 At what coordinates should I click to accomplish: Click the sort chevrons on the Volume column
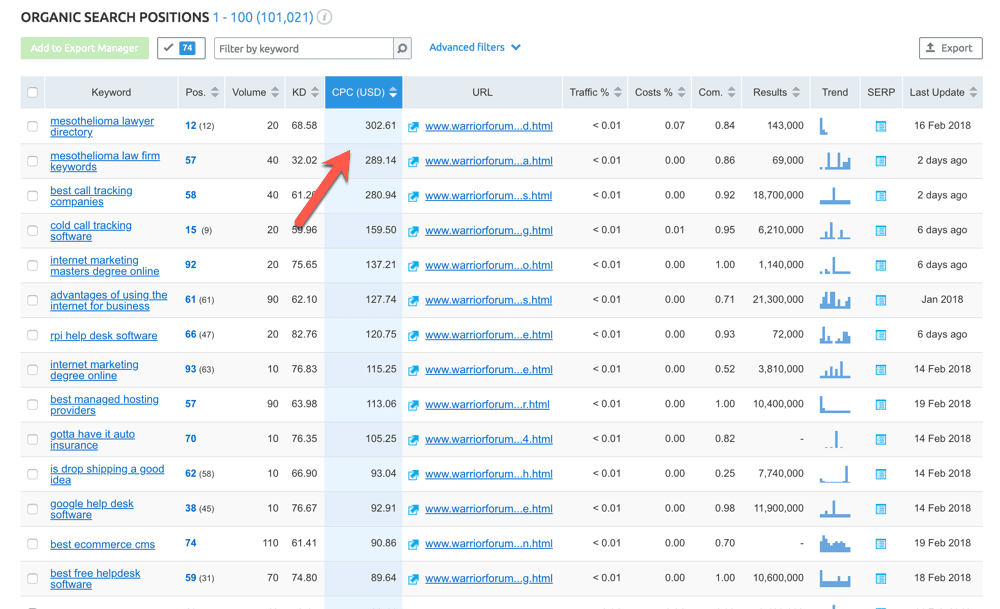click(275, 91)
